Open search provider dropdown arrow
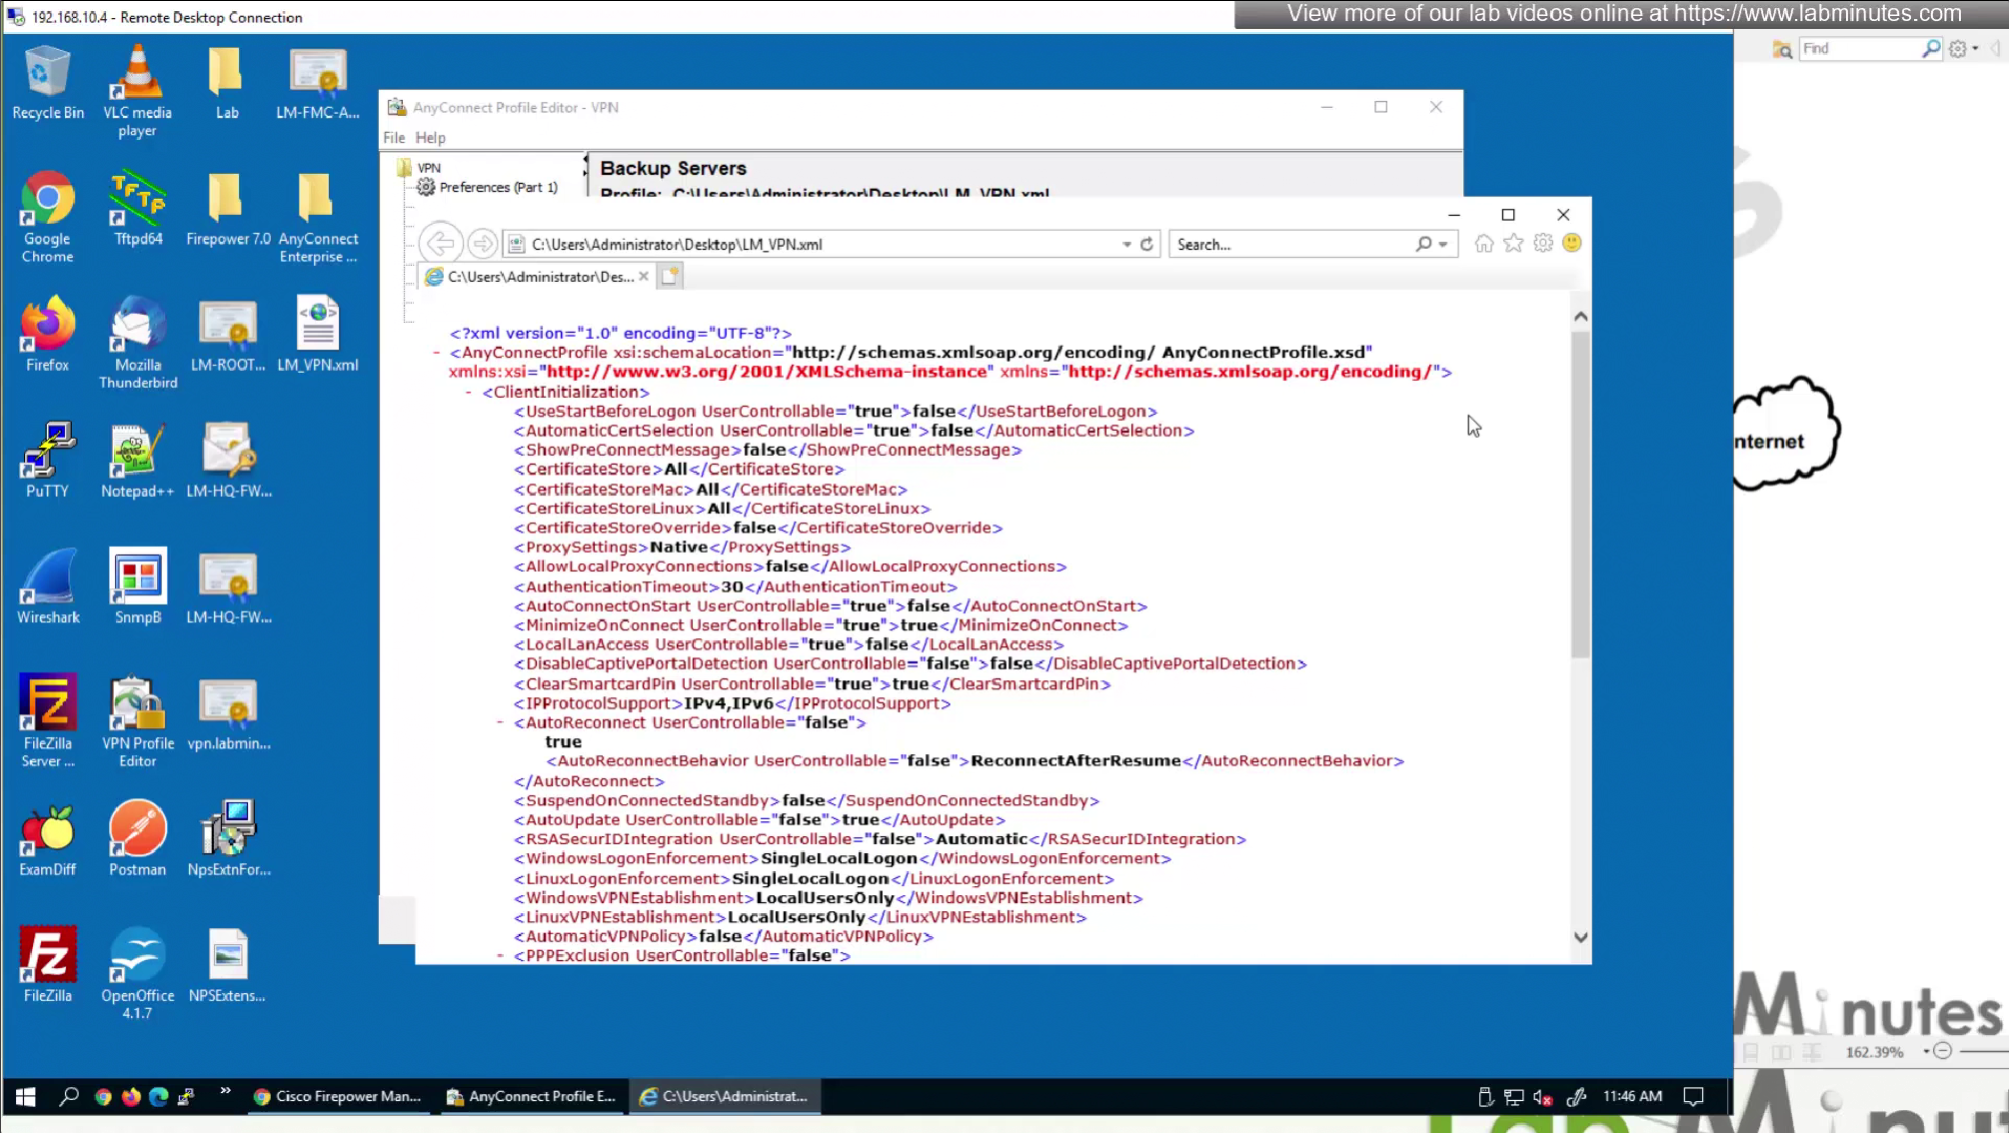The height and width of the screenshot is (1133, 2009). click(1443, 244)
